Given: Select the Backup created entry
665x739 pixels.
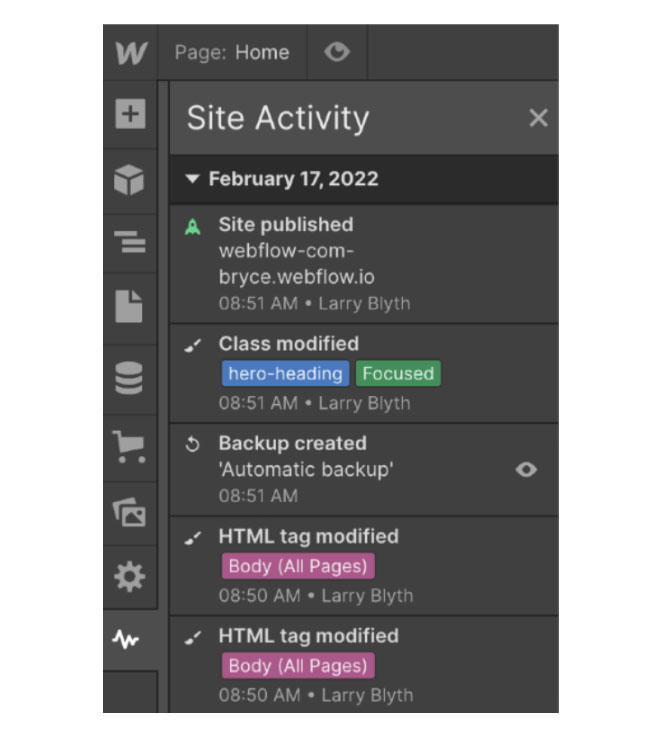Looking at the screenshot, I should coord(364,469).
